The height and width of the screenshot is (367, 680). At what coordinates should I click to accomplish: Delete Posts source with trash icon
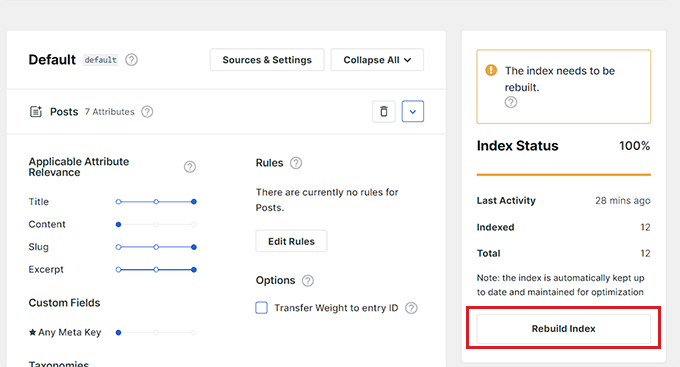pyautogui.click(x=384, y=112)
